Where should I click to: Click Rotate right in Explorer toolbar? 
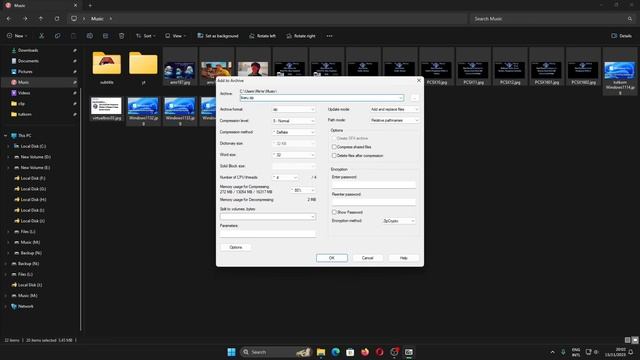click(301, 36)
